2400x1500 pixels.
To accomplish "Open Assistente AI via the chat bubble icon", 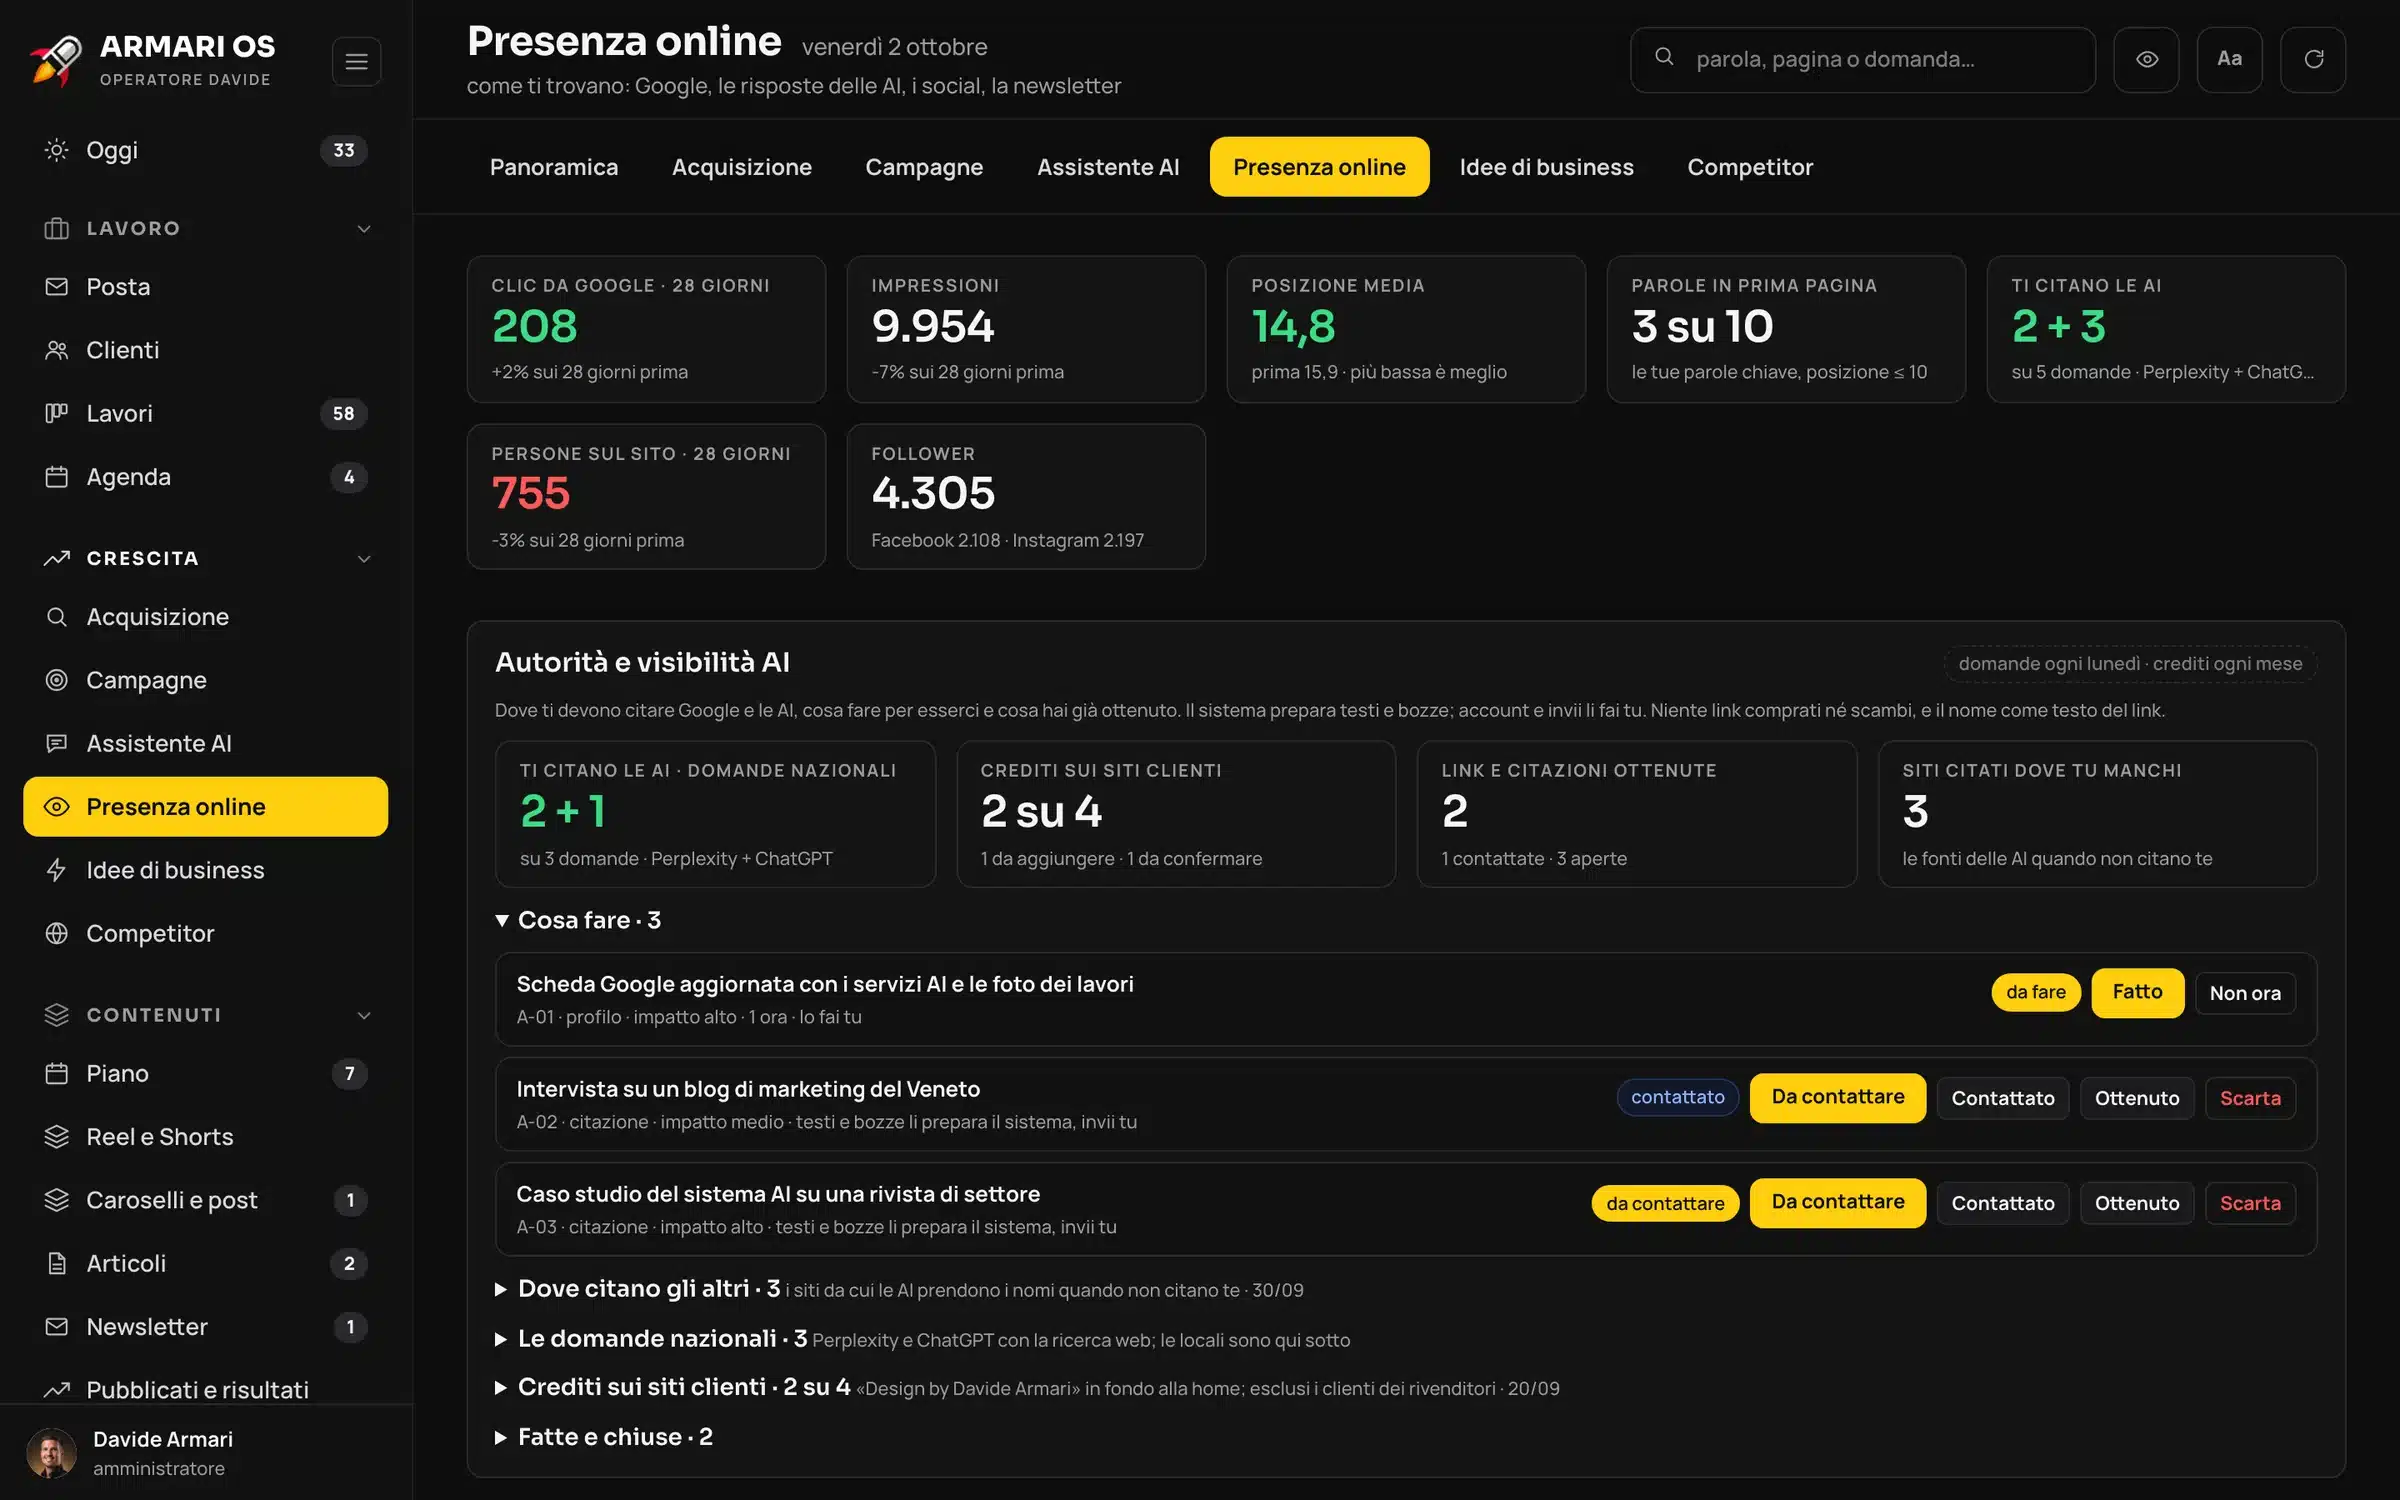I will point(57,743).
